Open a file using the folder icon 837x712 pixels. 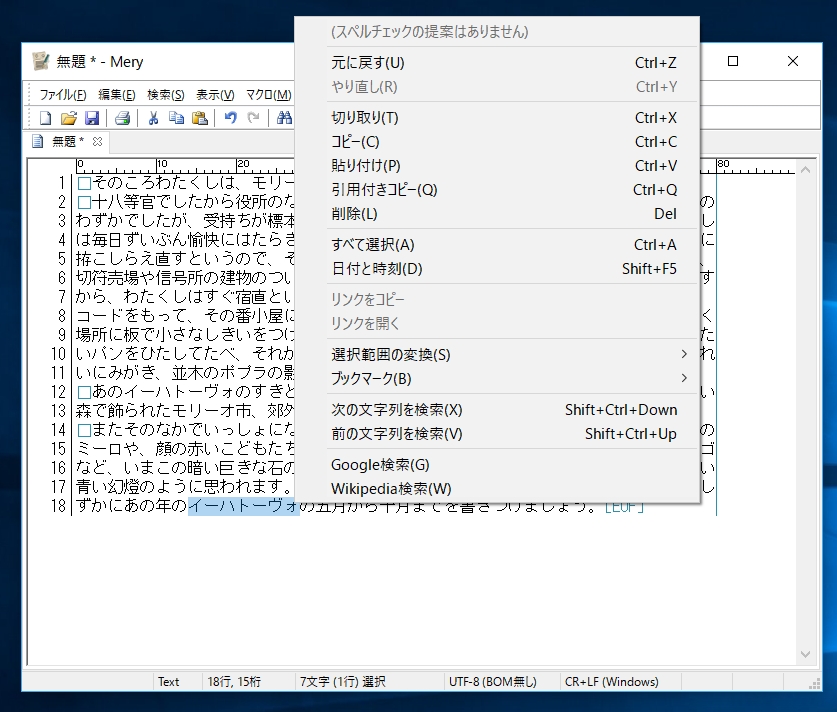click(68, 117)
